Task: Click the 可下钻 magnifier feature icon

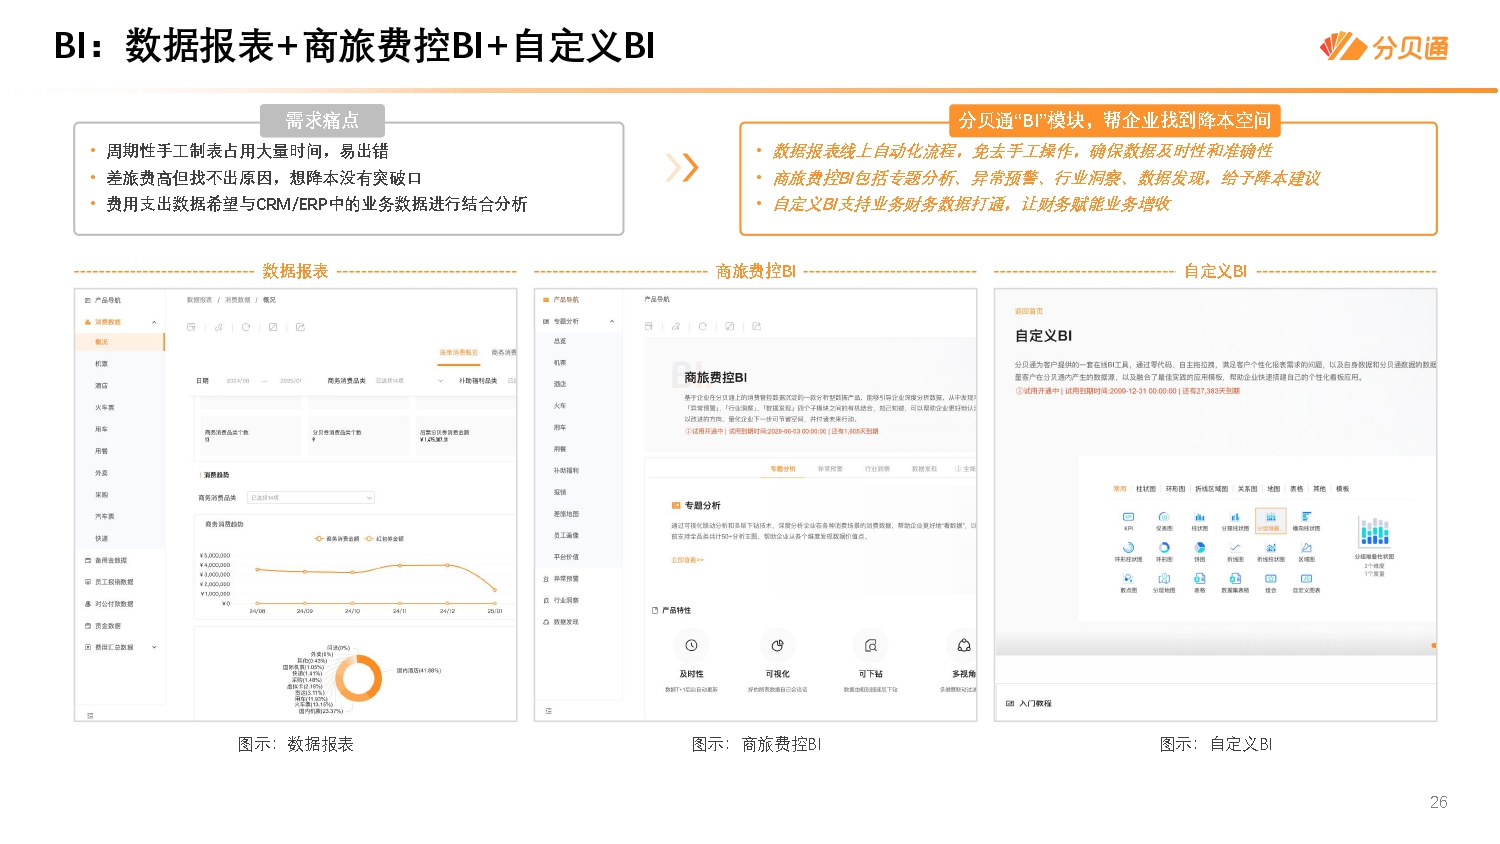Action: coord(870,644)
